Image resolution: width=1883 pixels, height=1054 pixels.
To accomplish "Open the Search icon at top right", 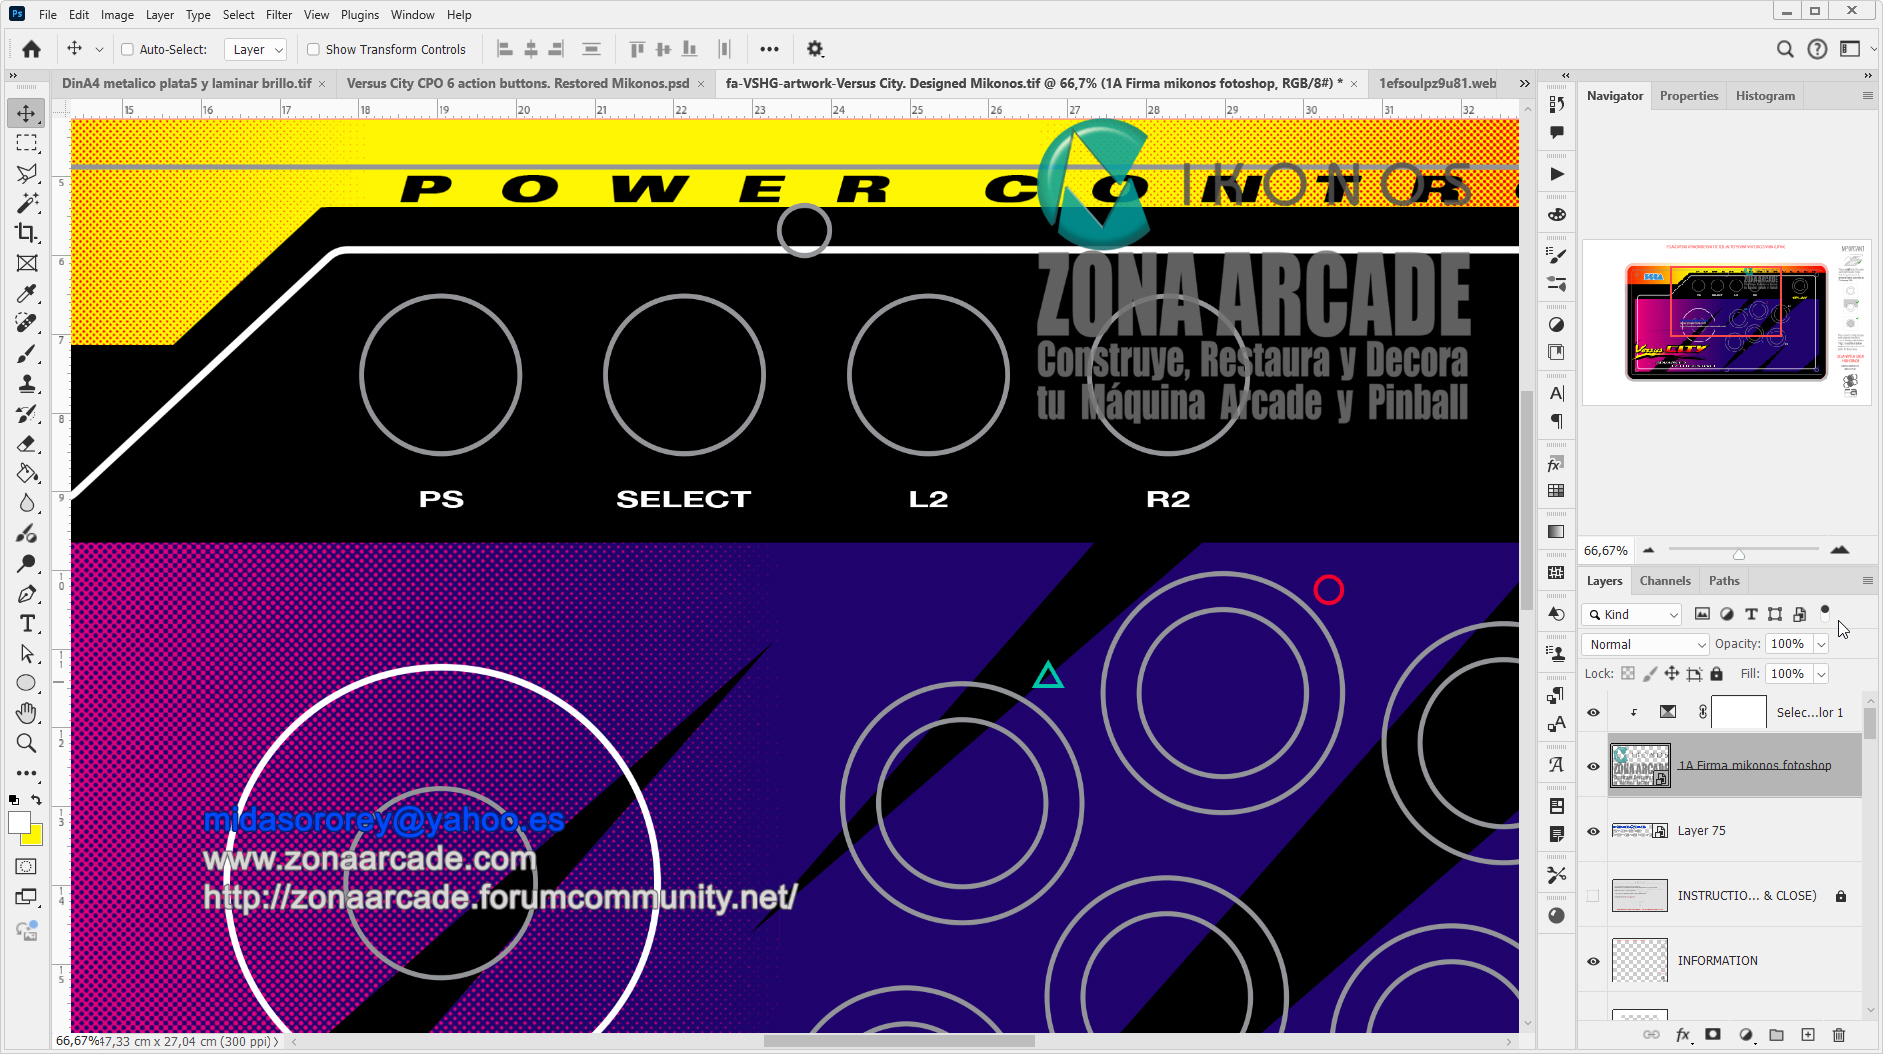I will 1785,49.
